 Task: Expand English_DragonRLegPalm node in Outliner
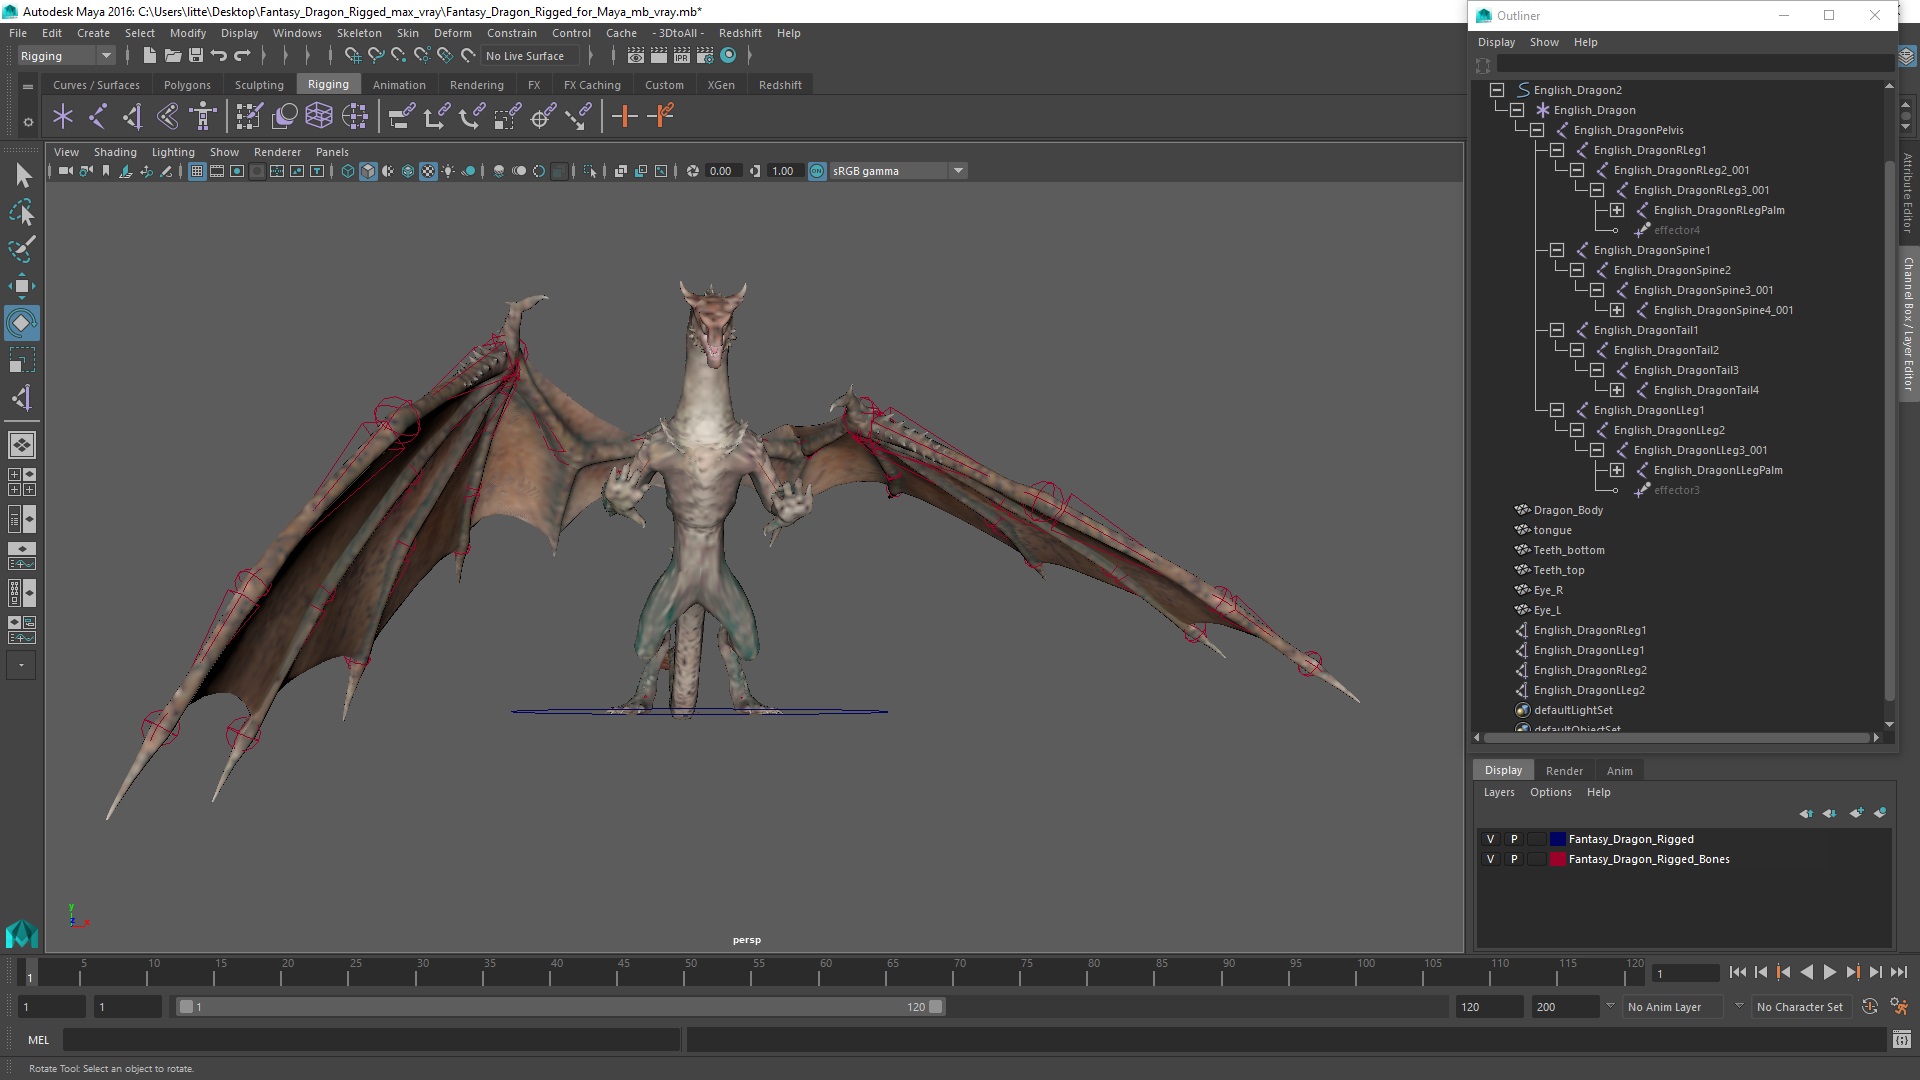[1617, 210]
